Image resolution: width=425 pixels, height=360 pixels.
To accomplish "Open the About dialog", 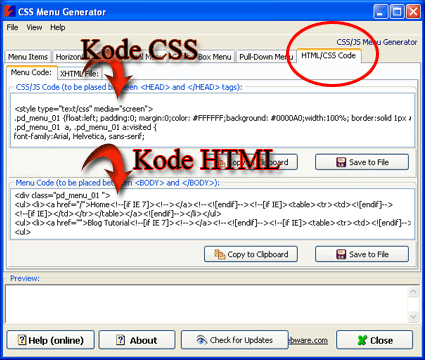I will (x=137, y=340).
